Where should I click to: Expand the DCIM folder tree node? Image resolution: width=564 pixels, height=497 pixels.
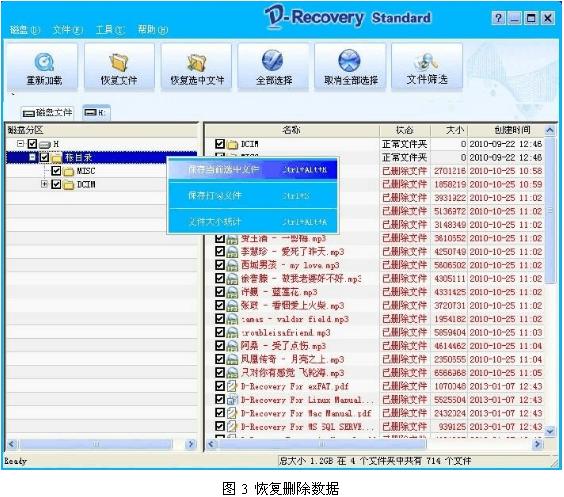pyautogui.click(x=44, y=184)
